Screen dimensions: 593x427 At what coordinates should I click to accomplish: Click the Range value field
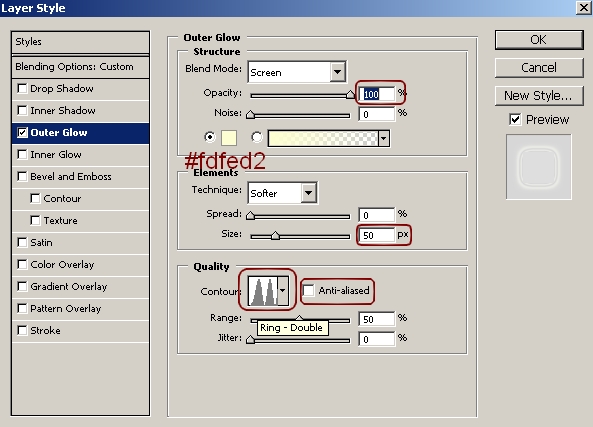(377, 319)
